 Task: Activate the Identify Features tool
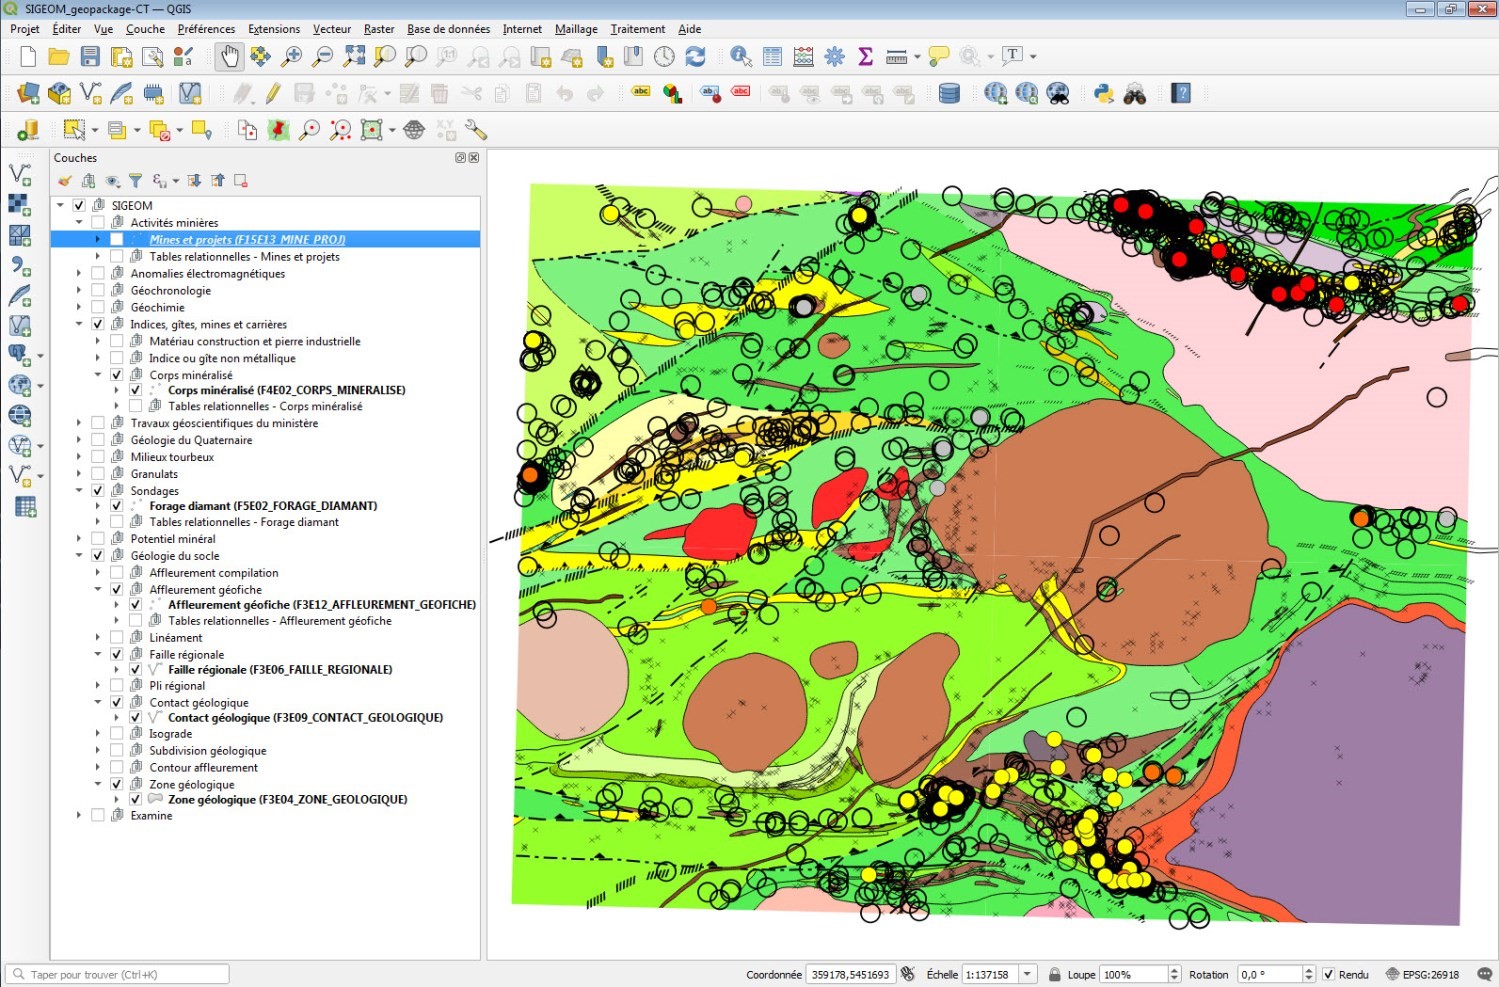pyautogui.click(x=741, y=57)
